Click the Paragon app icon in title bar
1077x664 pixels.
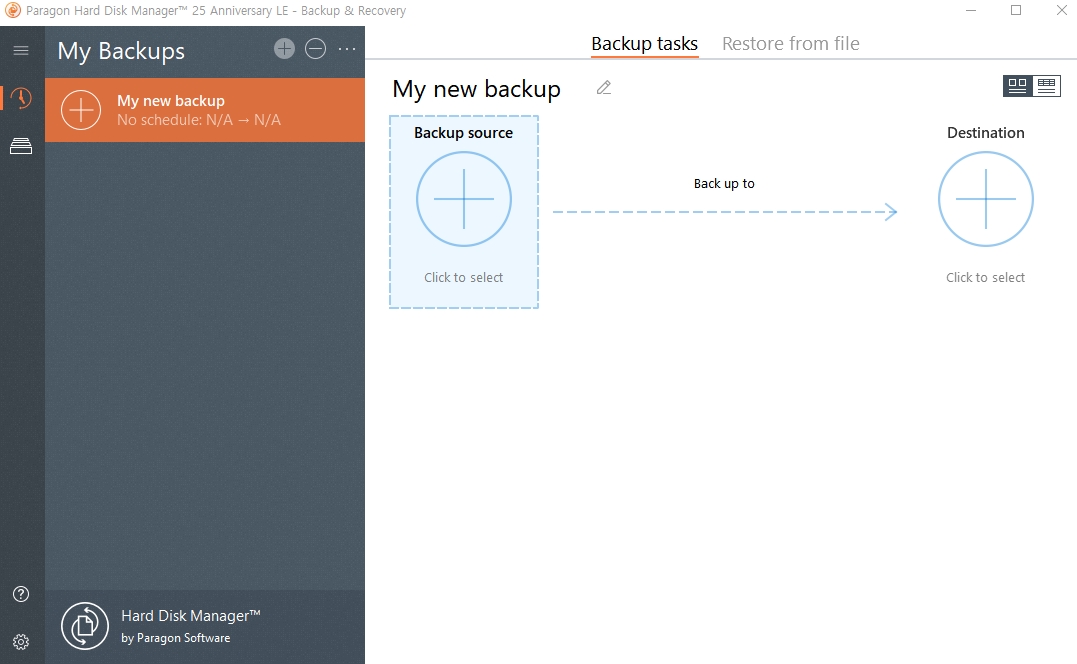pyautogui.click(x=12, y=10)
